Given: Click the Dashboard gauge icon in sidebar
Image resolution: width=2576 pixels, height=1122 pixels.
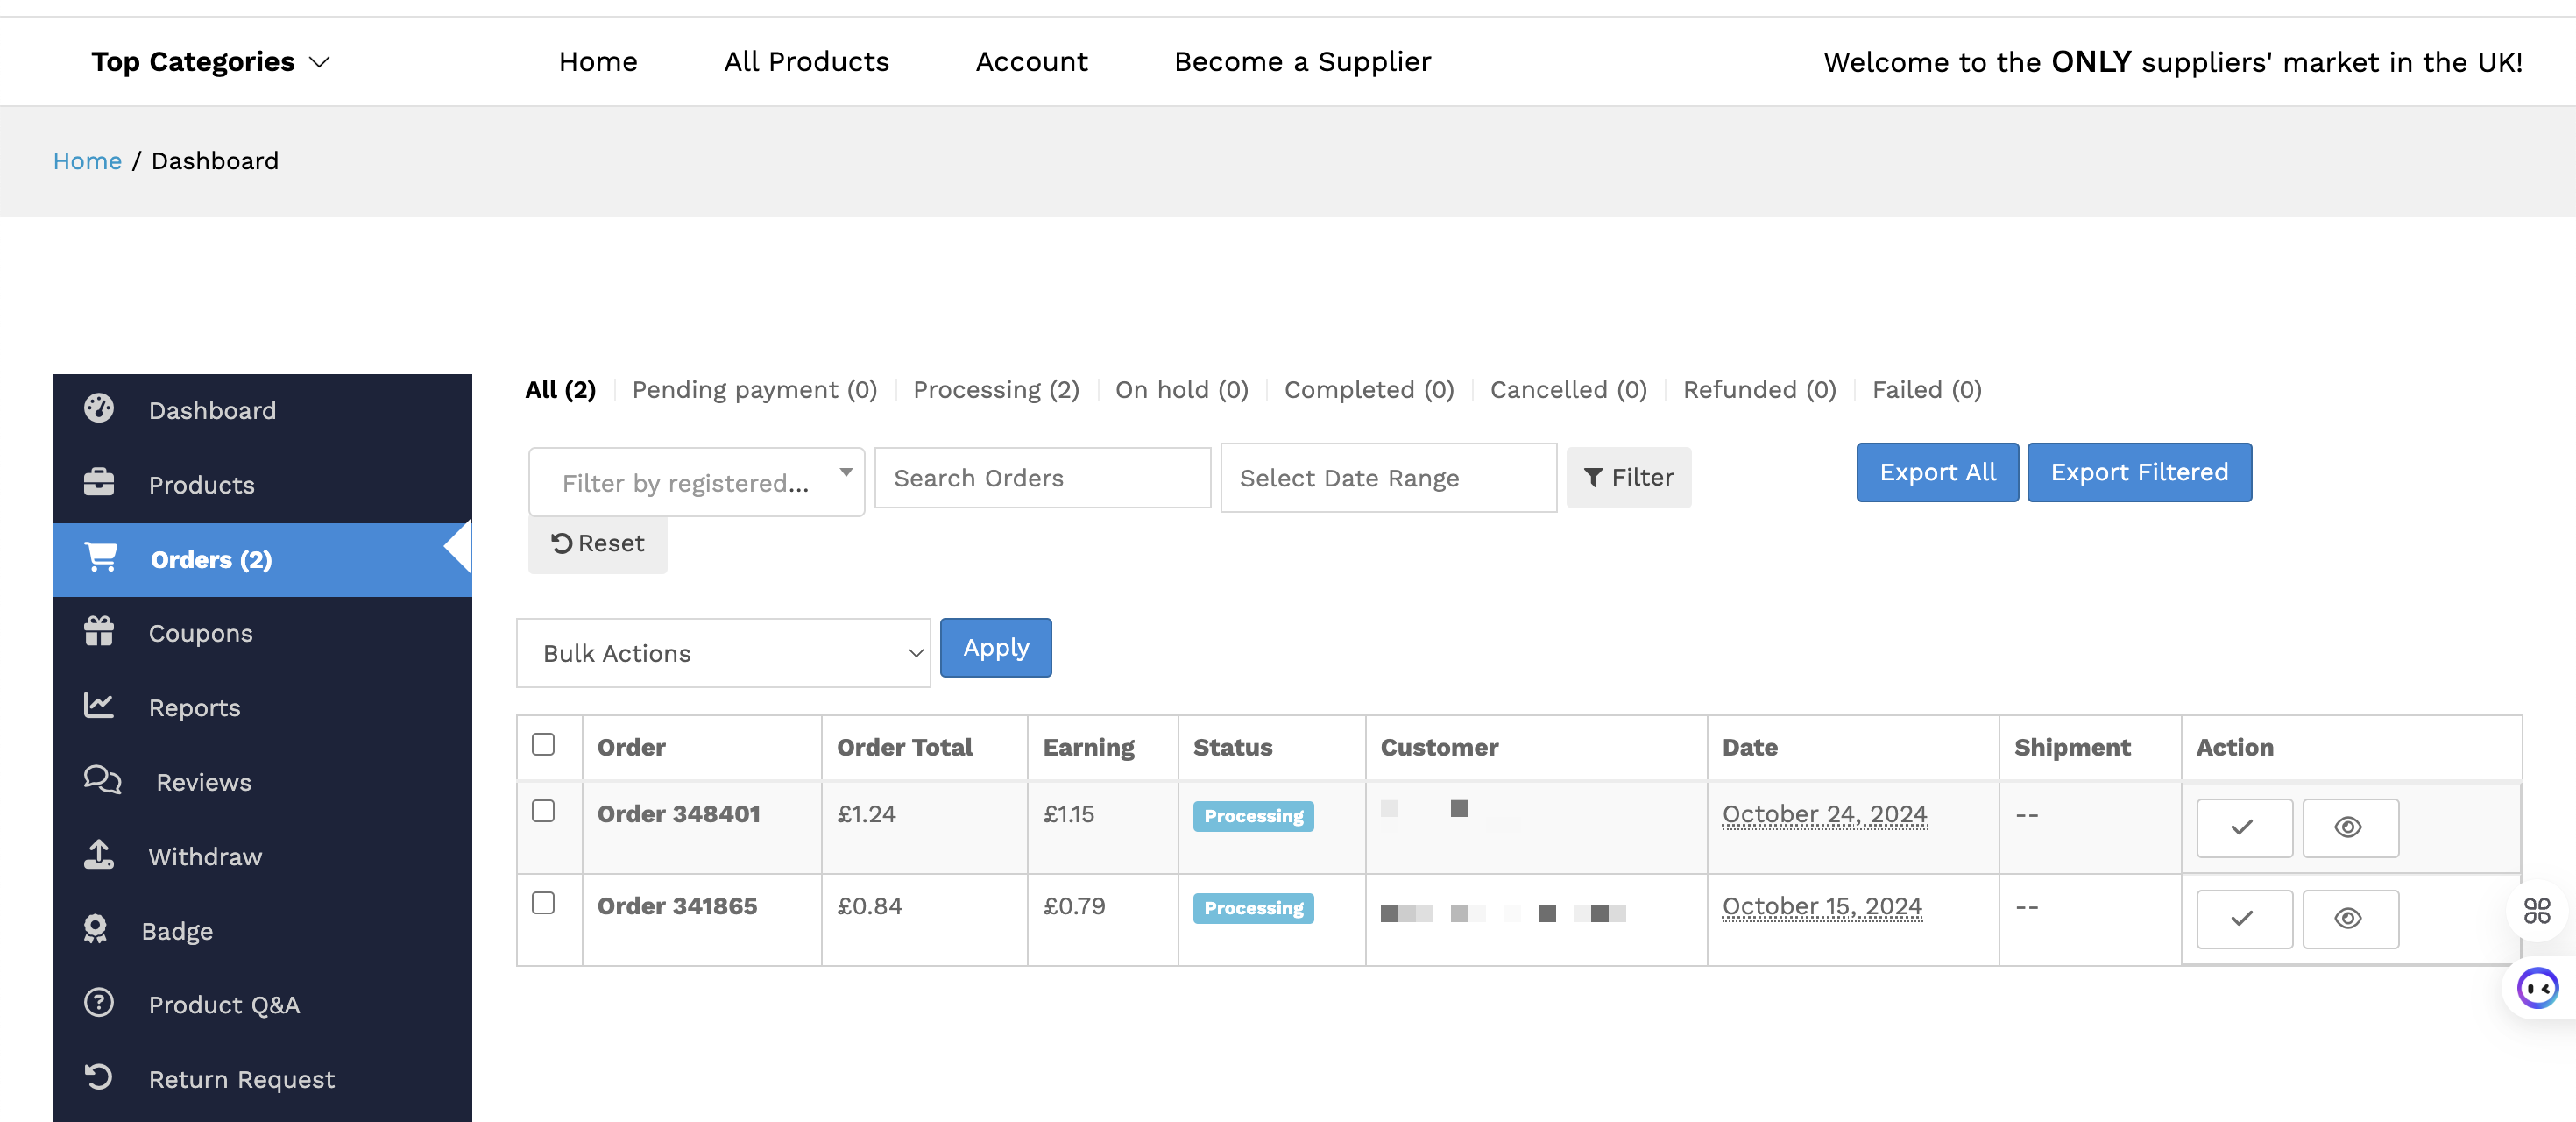Looking at the screenshot, I should pos(99,409).
